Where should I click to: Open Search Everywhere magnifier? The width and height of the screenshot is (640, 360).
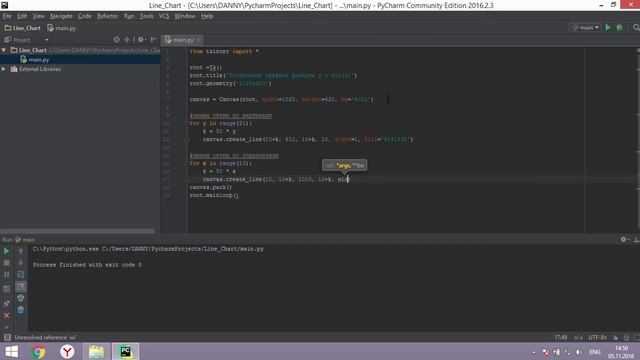point(636,27)
